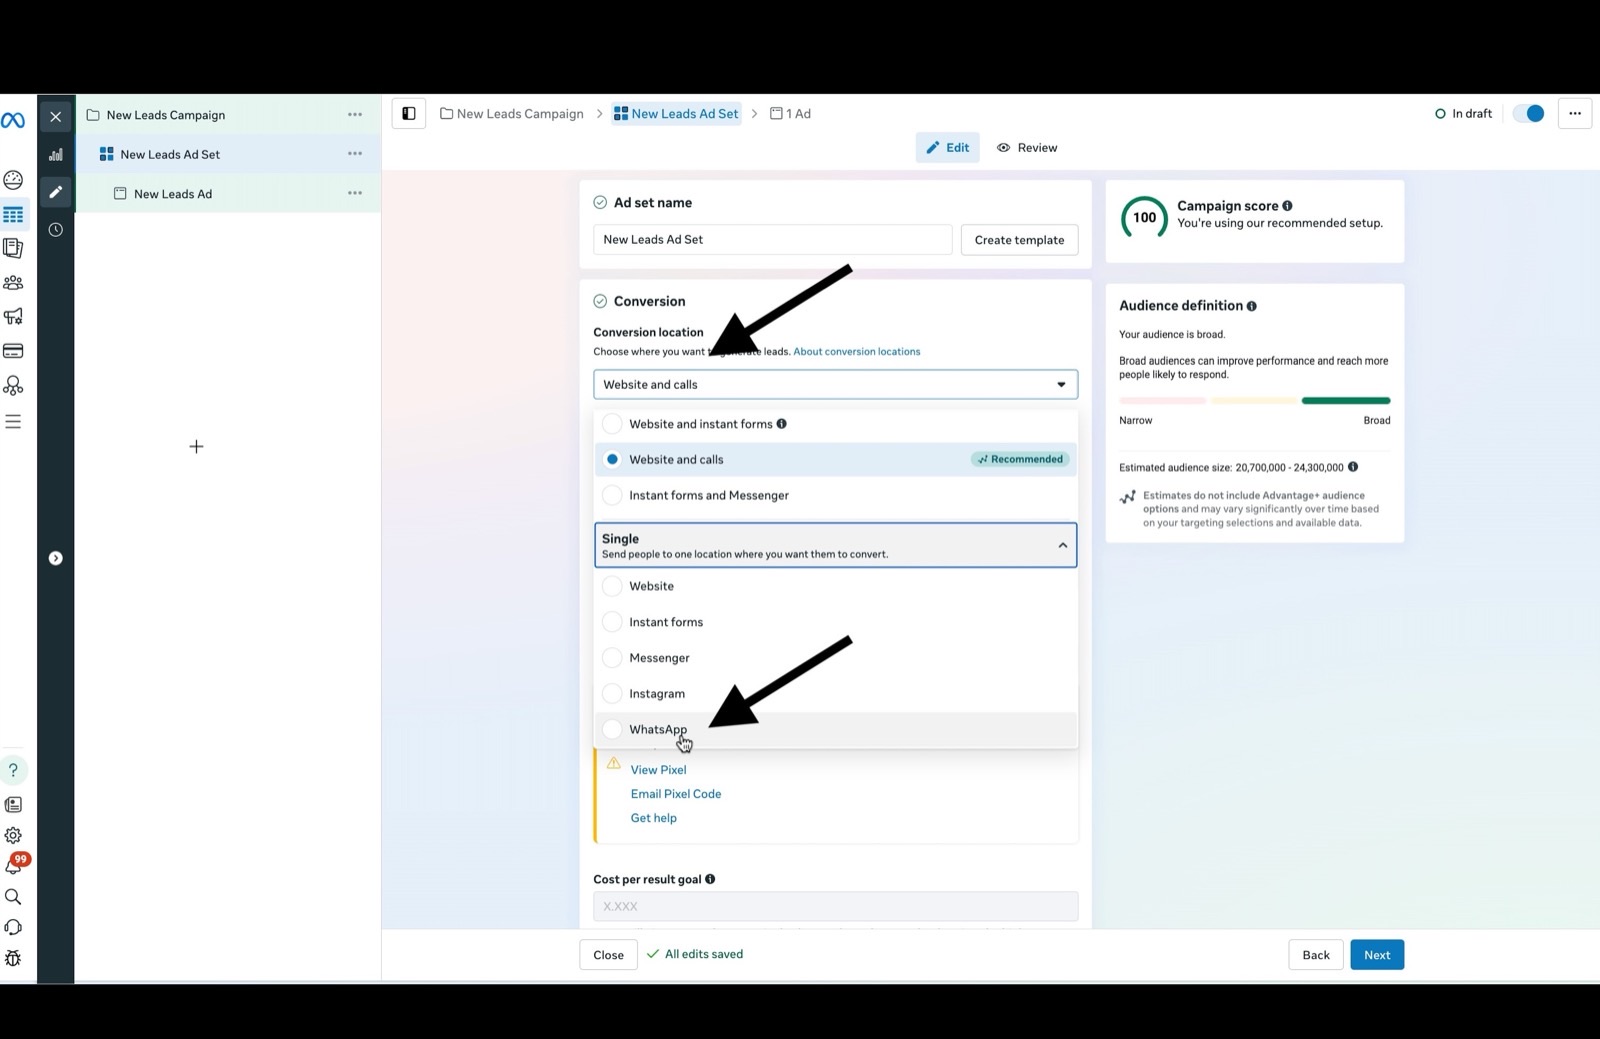Go to 1 Ad breadcrumb
Viewport: 1600px width, 1039px height.
790,114
